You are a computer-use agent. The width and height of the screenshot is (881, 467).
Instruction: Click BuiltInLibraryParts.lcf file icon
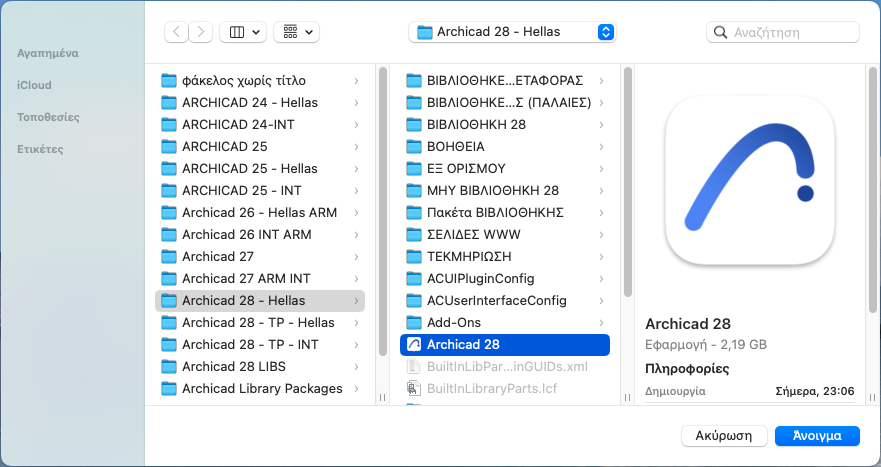point(414,388)
